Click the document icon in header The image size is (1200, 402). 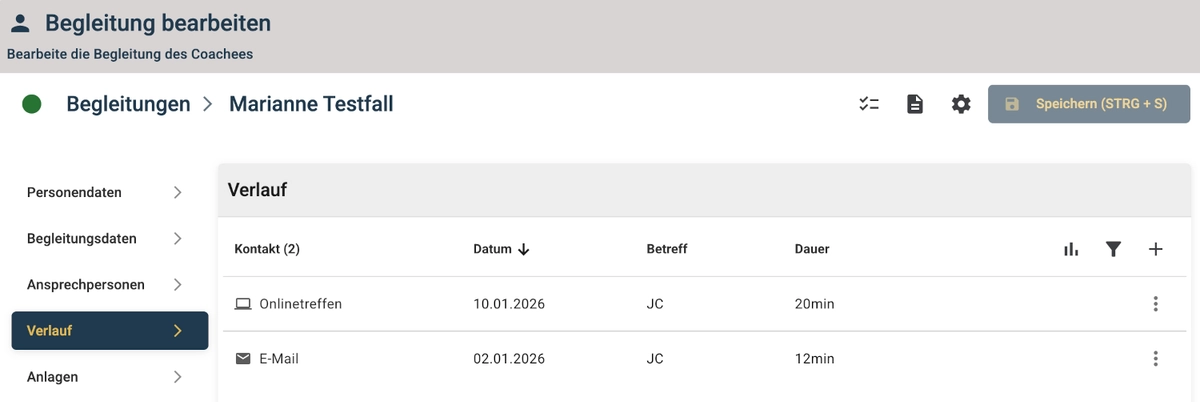pos(915,104)
